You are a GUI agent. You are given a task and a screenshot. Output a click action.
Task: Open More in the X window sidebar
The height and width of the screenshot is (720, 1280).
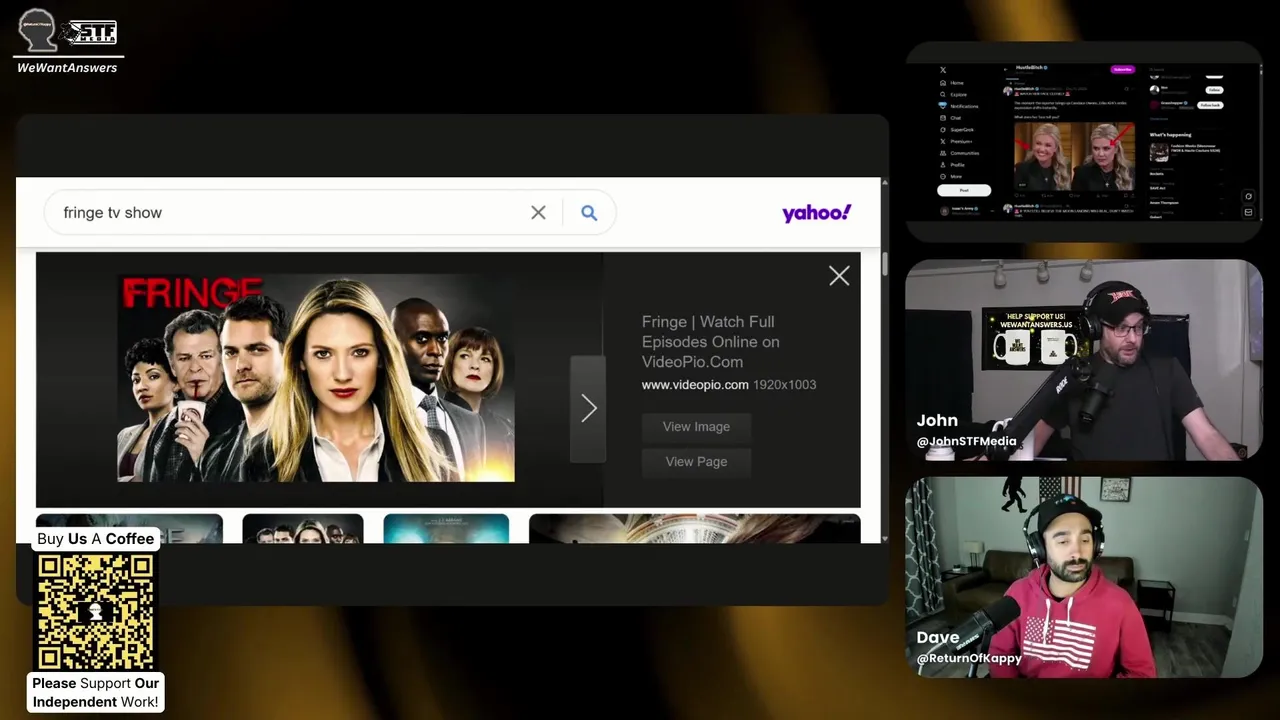coord(951,177)
